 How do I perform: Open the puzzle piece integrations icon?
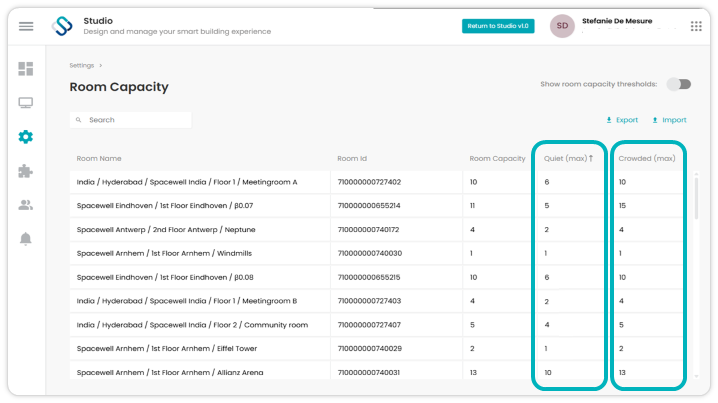pos(26,171)
